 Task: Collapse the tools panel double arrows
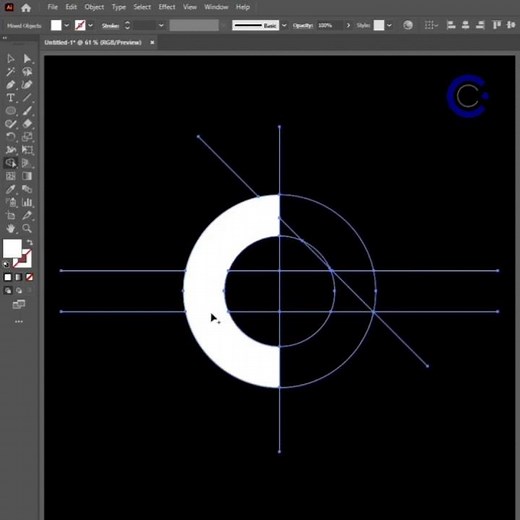[5, 38]
